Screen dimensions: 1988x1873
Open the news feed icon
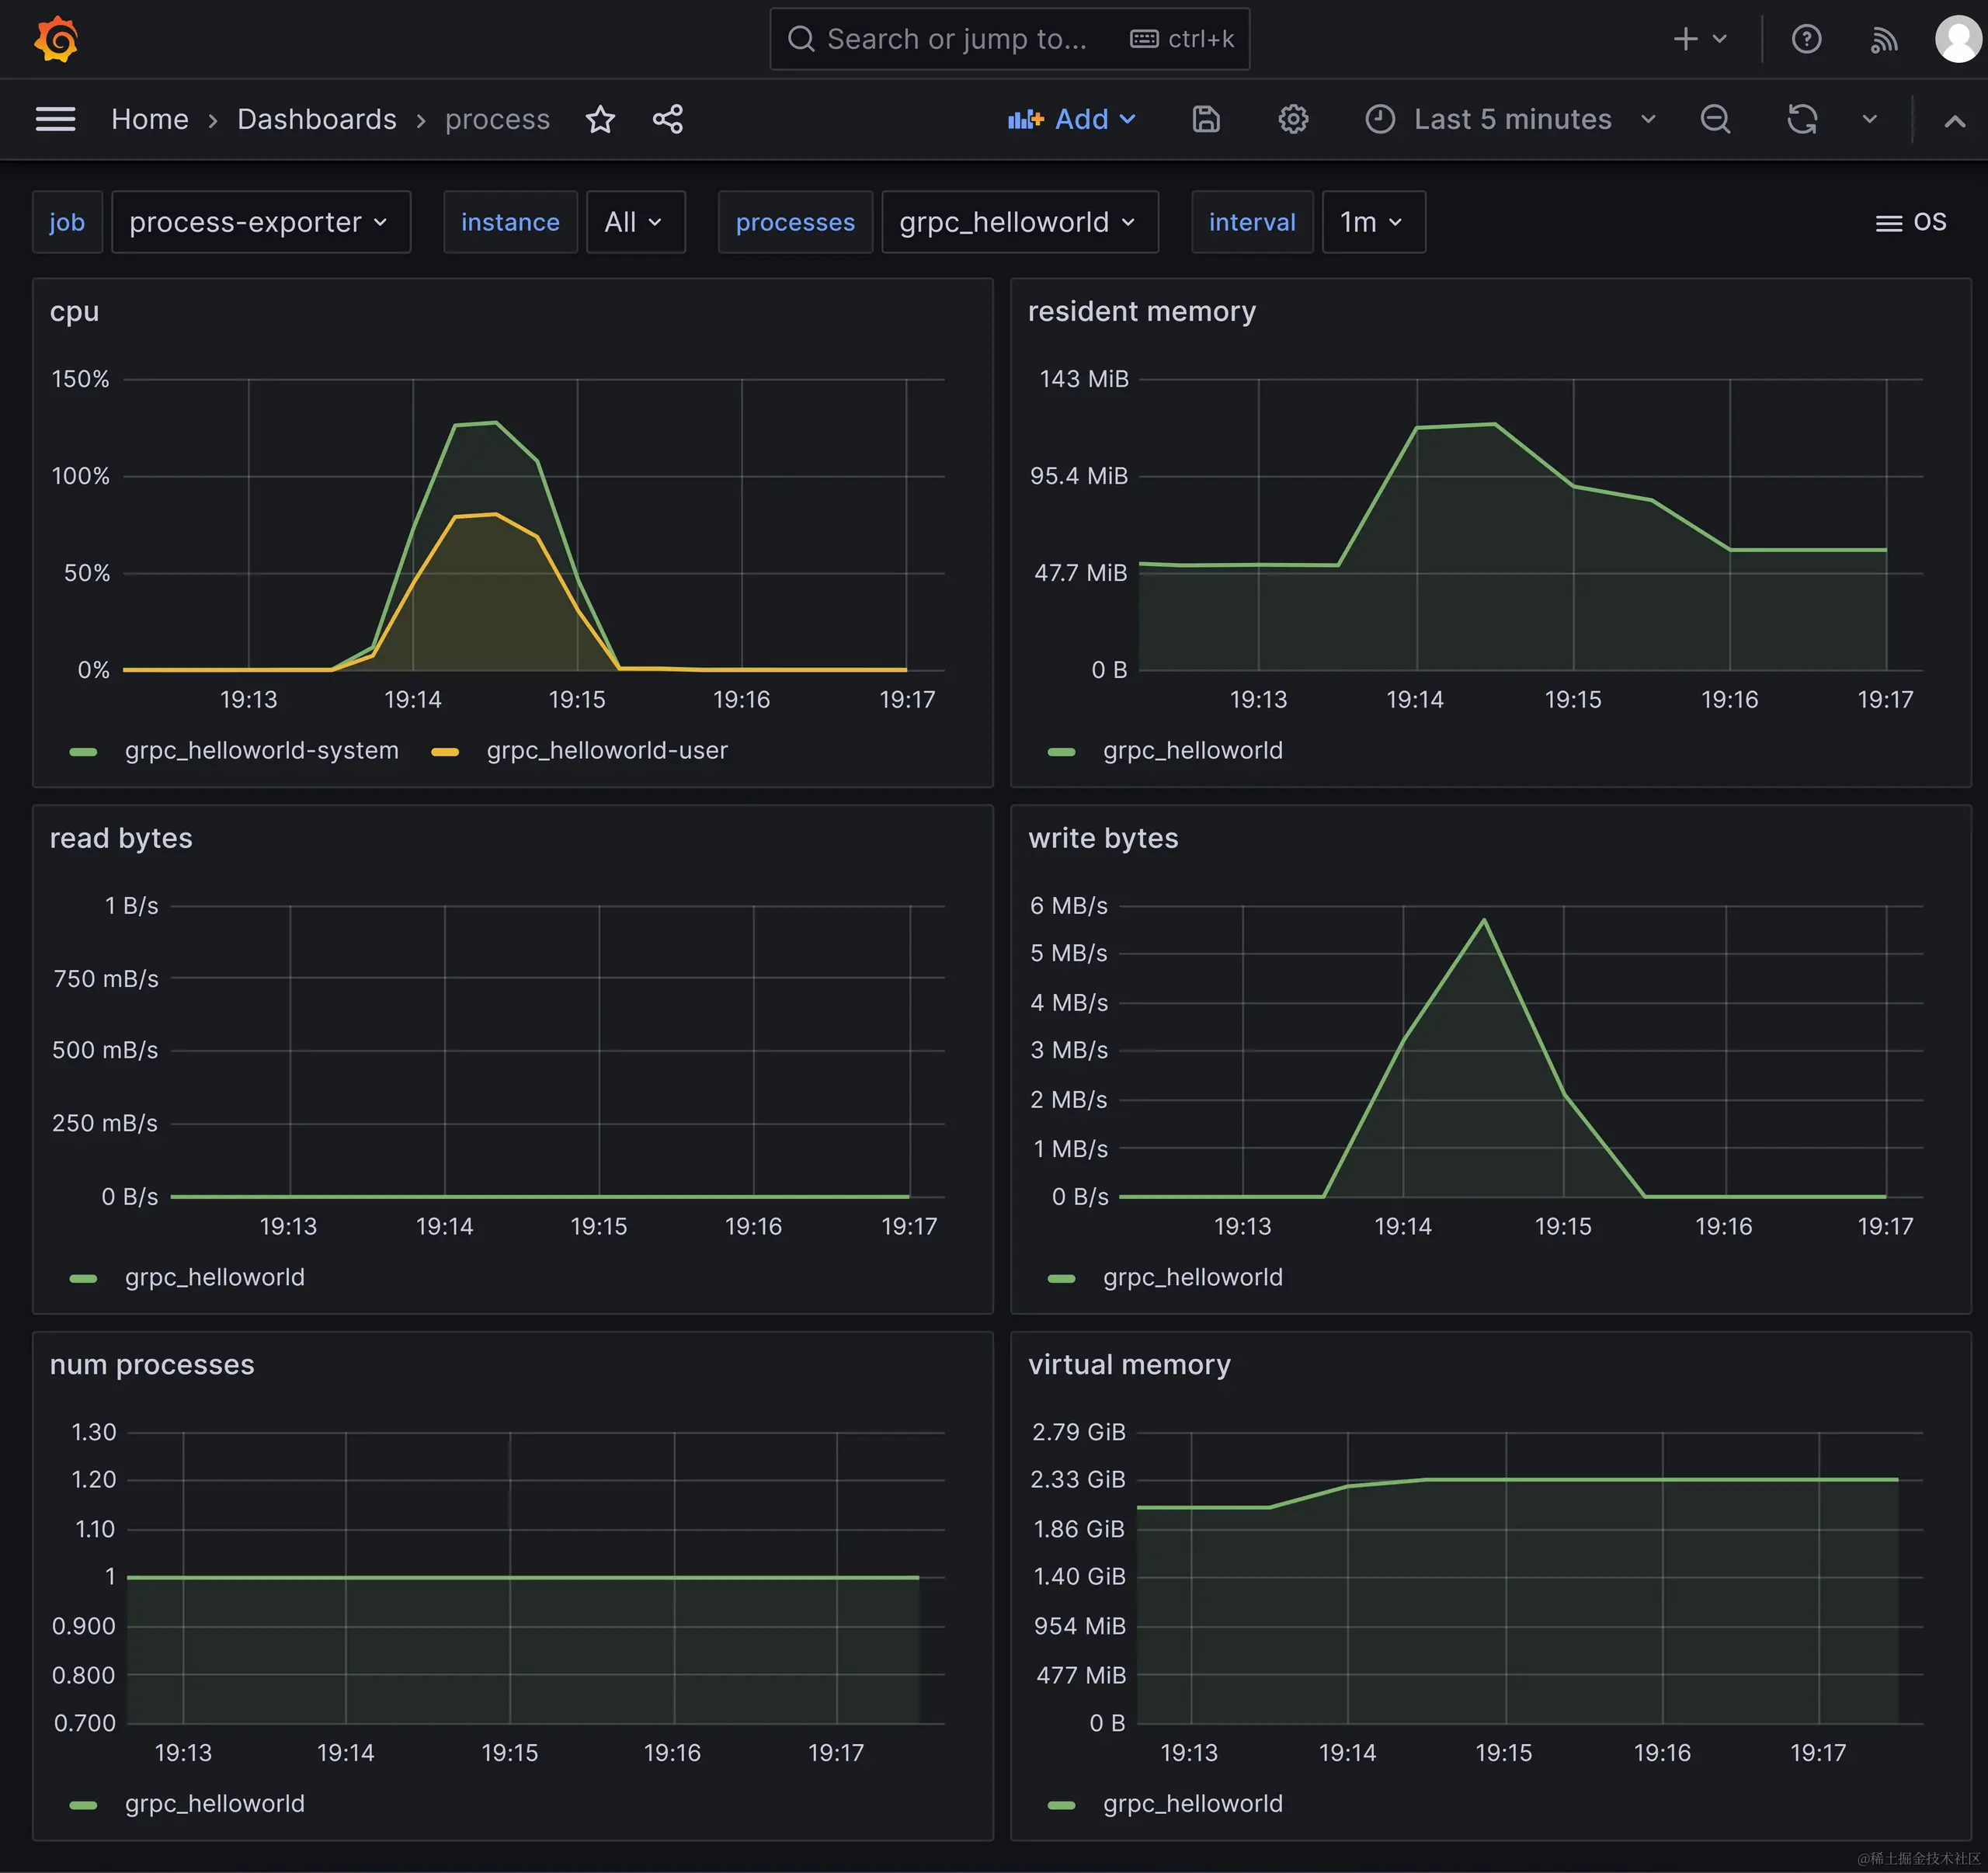coord(1883,39)
